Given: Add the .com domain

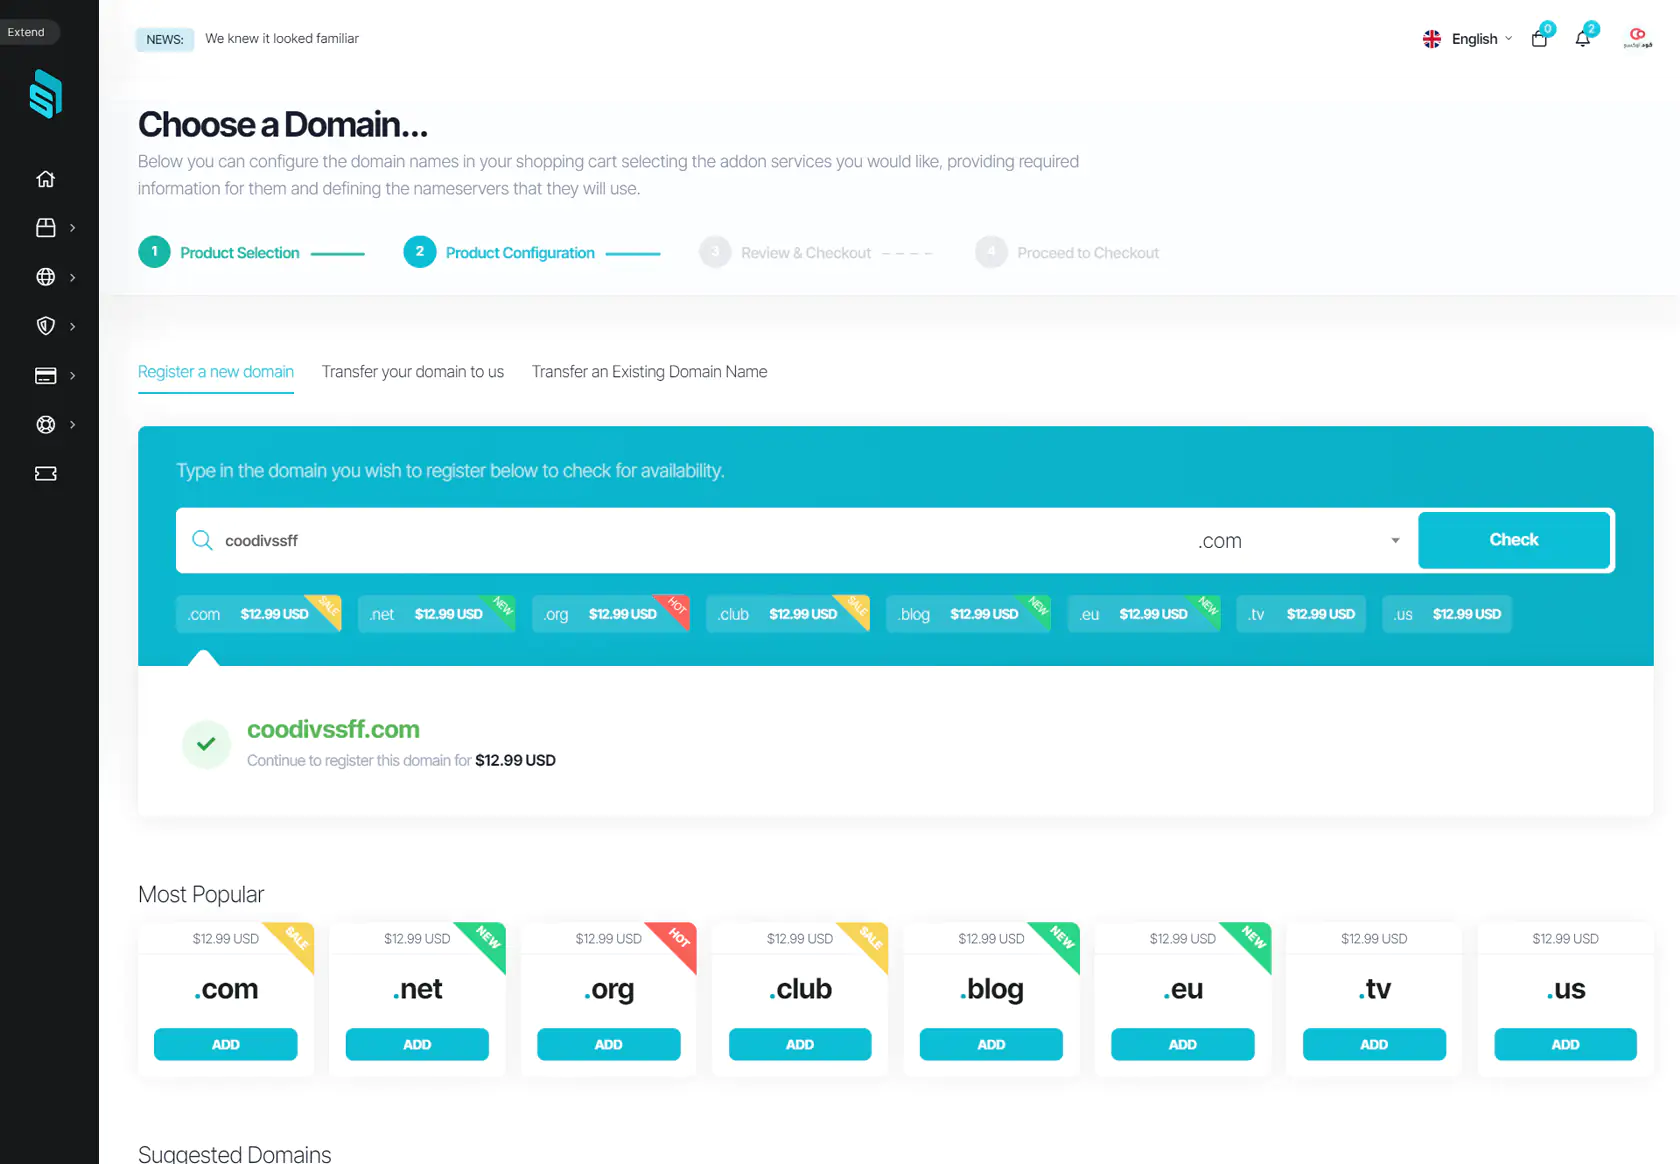Looking at the screenshot, I should point(226,1044).
